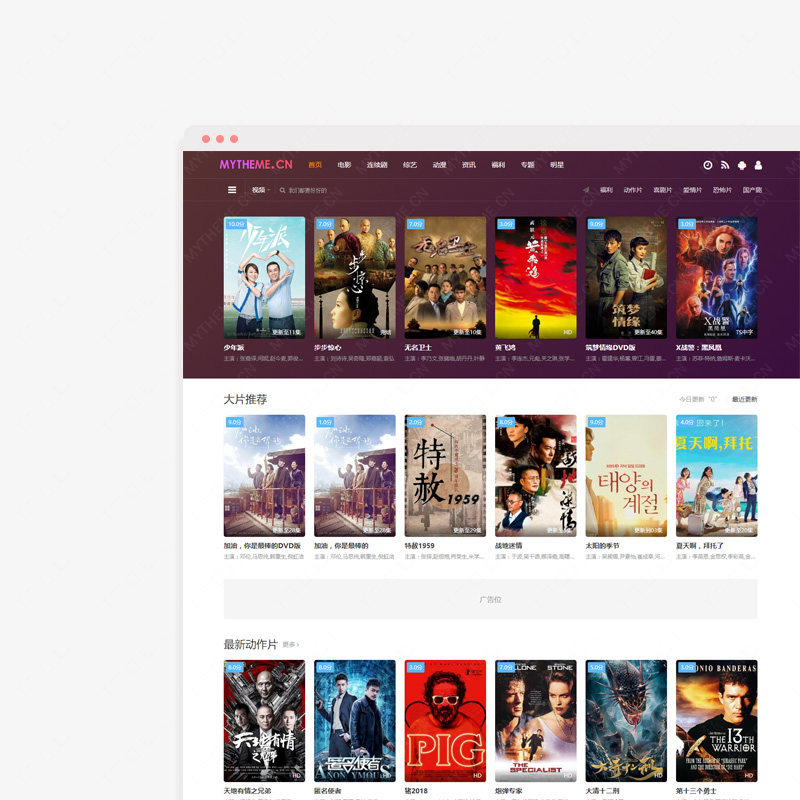This screenshot has width=800, height=800.
Task: Open the 国产剧 category link
Action: [x=752, y=190]
